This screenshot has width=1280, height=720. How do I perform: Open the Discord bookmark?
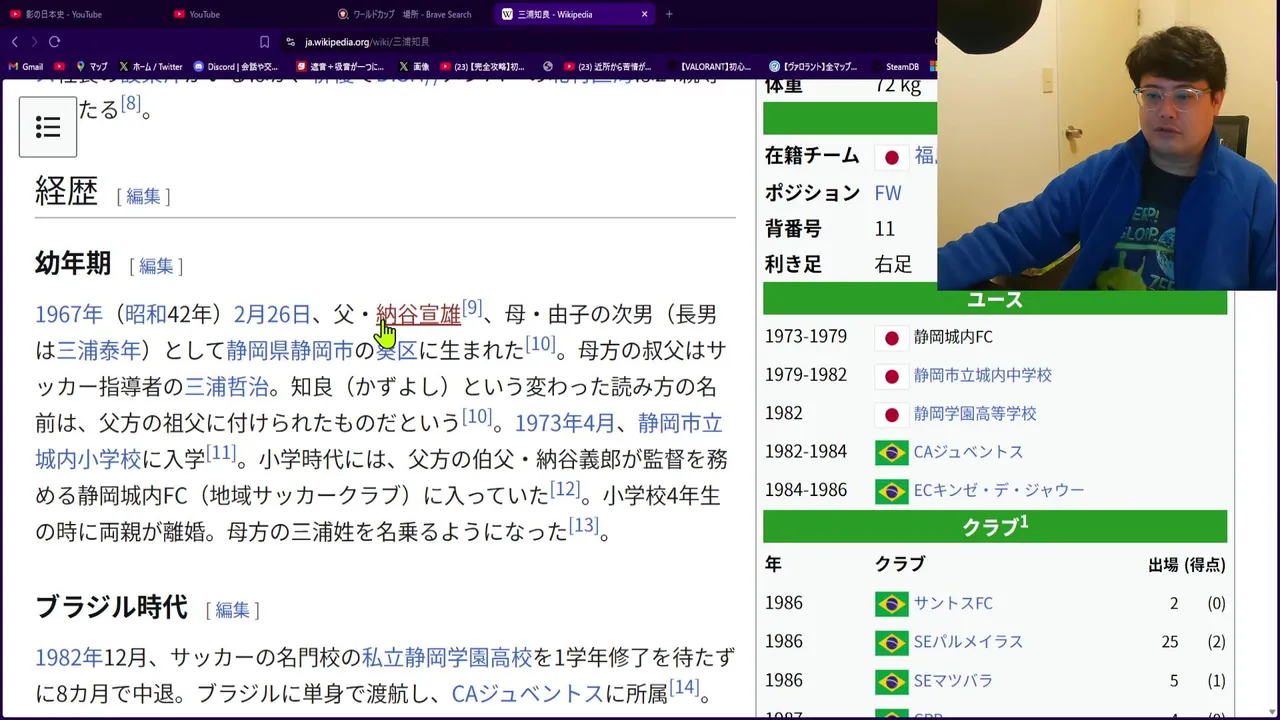[x=236, y=67]
